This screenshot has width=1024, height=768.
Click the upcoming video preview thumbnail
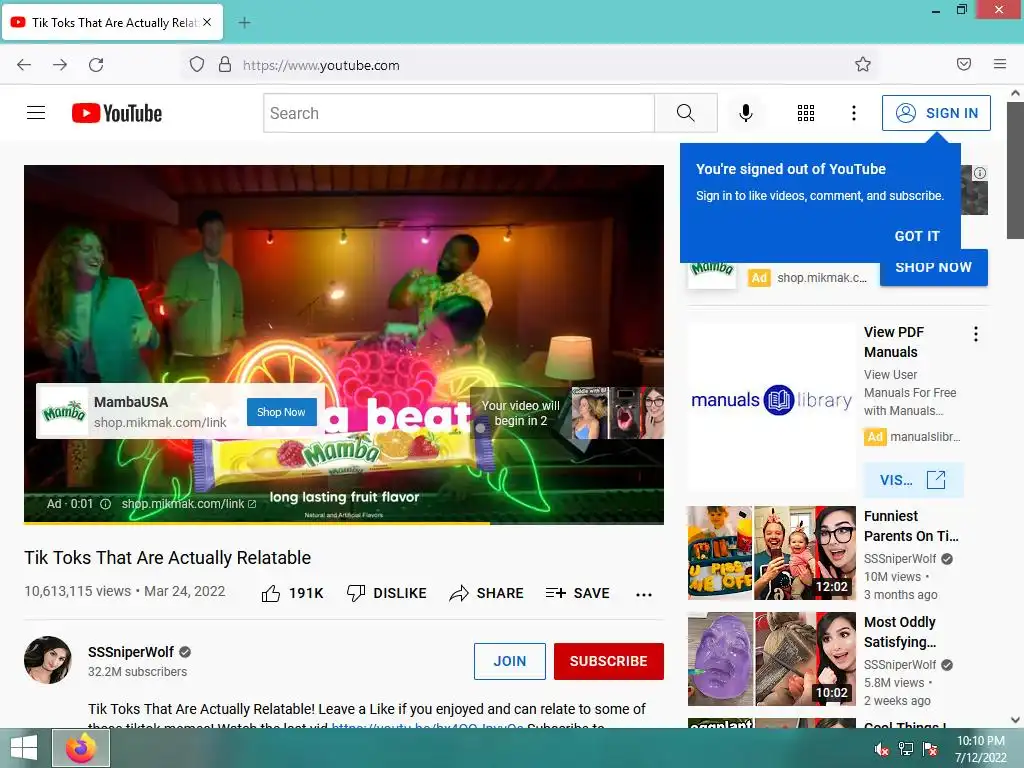click(x=617, y=413)
